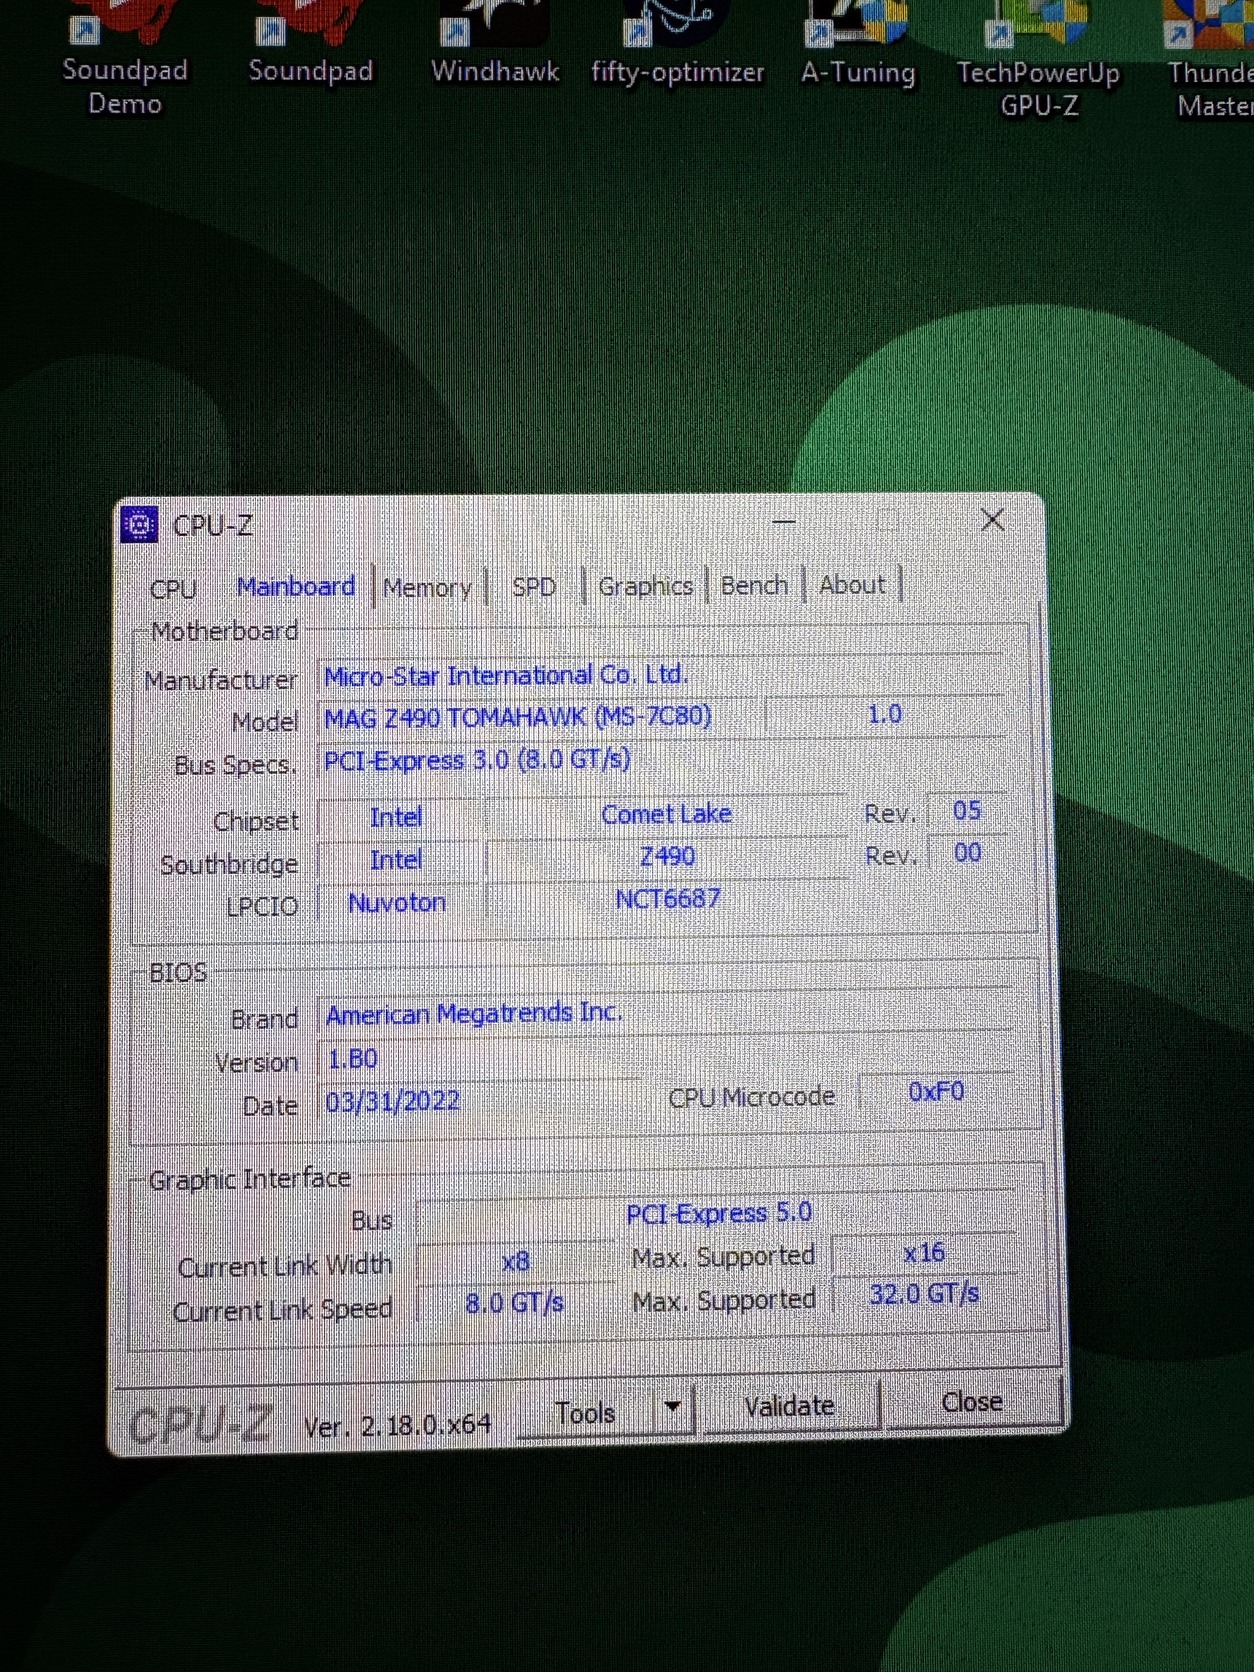
Task: Open the About tab
Action: coord(852,584)
